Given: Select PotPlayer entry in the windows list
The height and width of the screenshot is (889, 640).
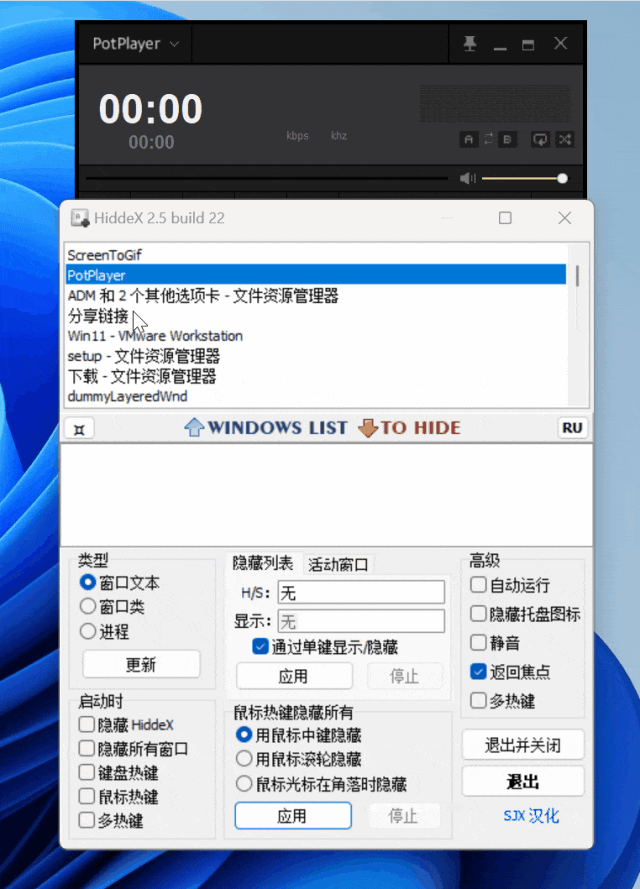Looking at the screenshot, I should point(316,276).
